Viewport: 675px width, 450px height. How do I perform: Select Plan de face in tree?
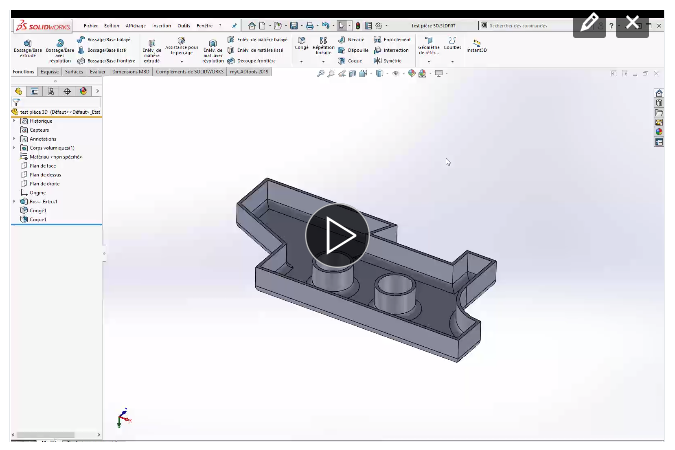click(38, 166)
